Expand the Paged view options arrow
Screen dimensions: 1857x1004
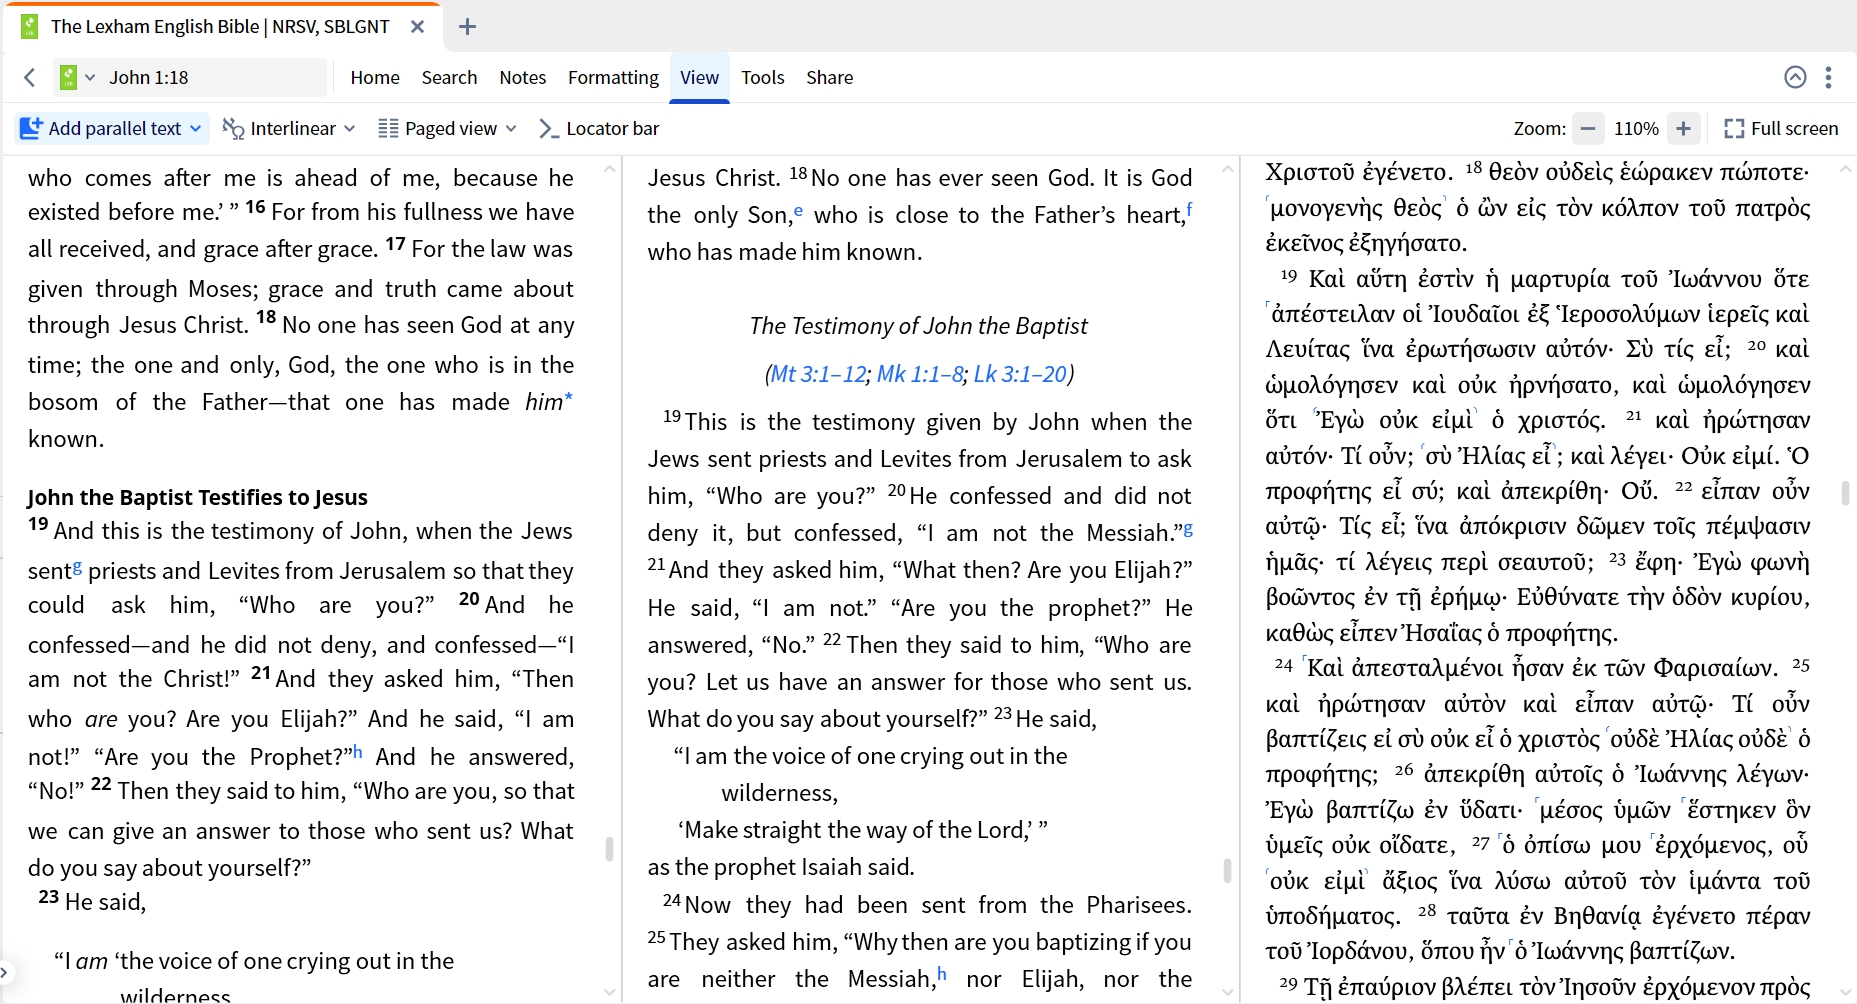[511, 128]
